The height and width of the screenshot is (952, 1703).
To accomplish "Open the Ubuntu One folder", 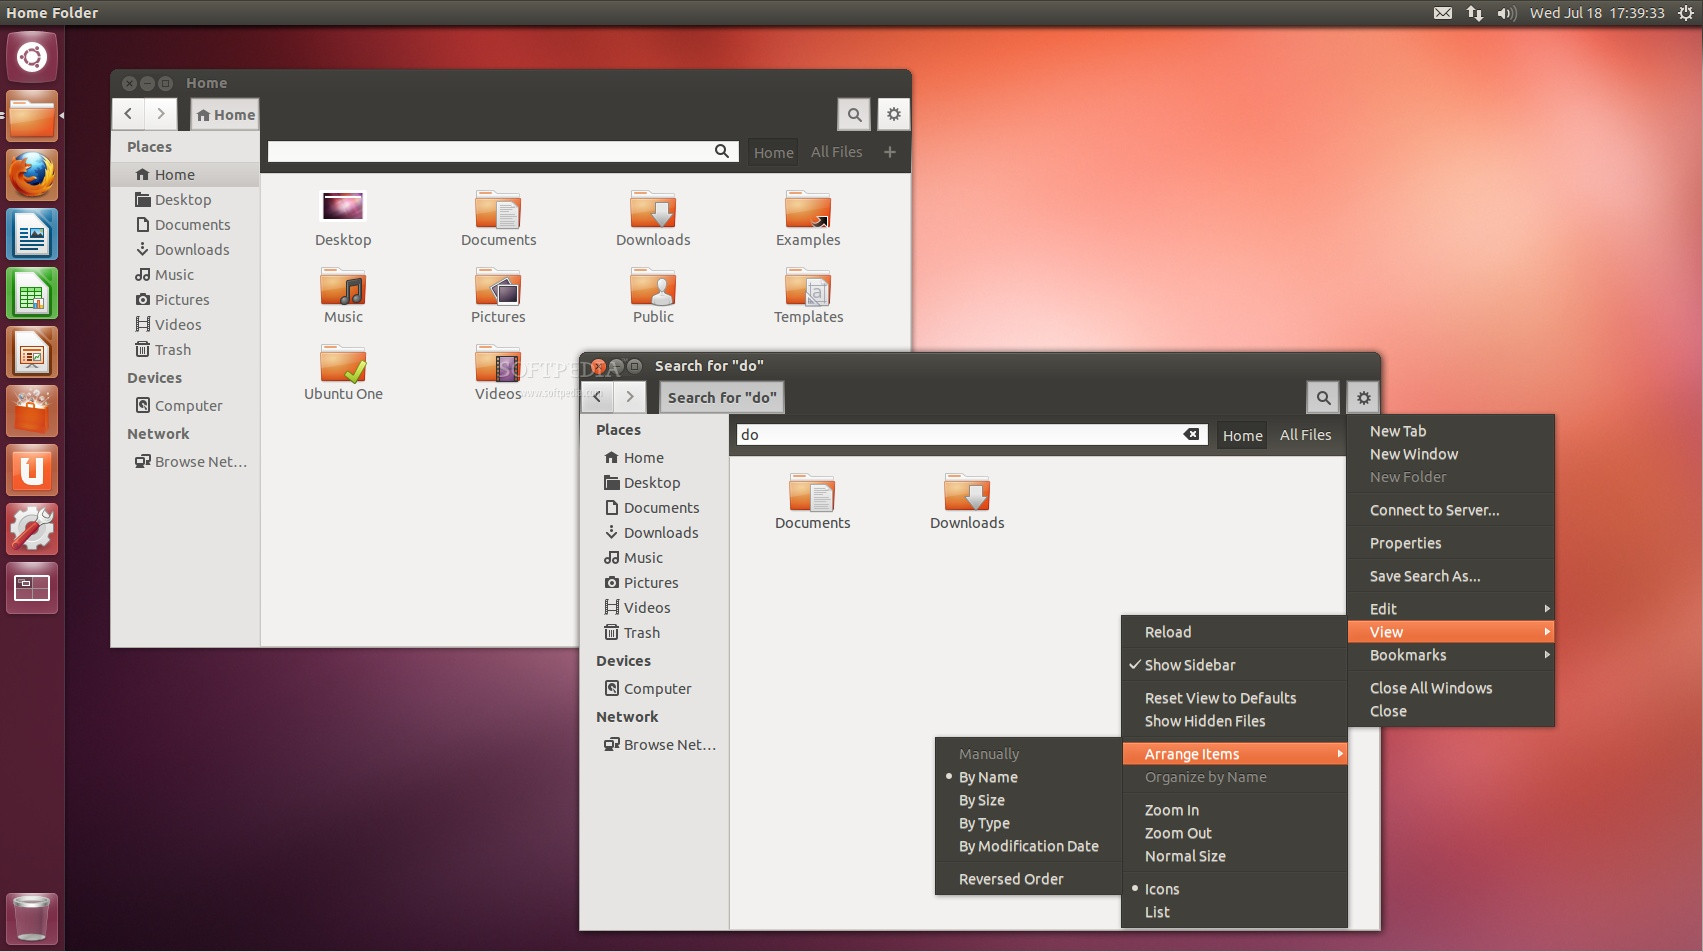I will (x=343, y=367).
